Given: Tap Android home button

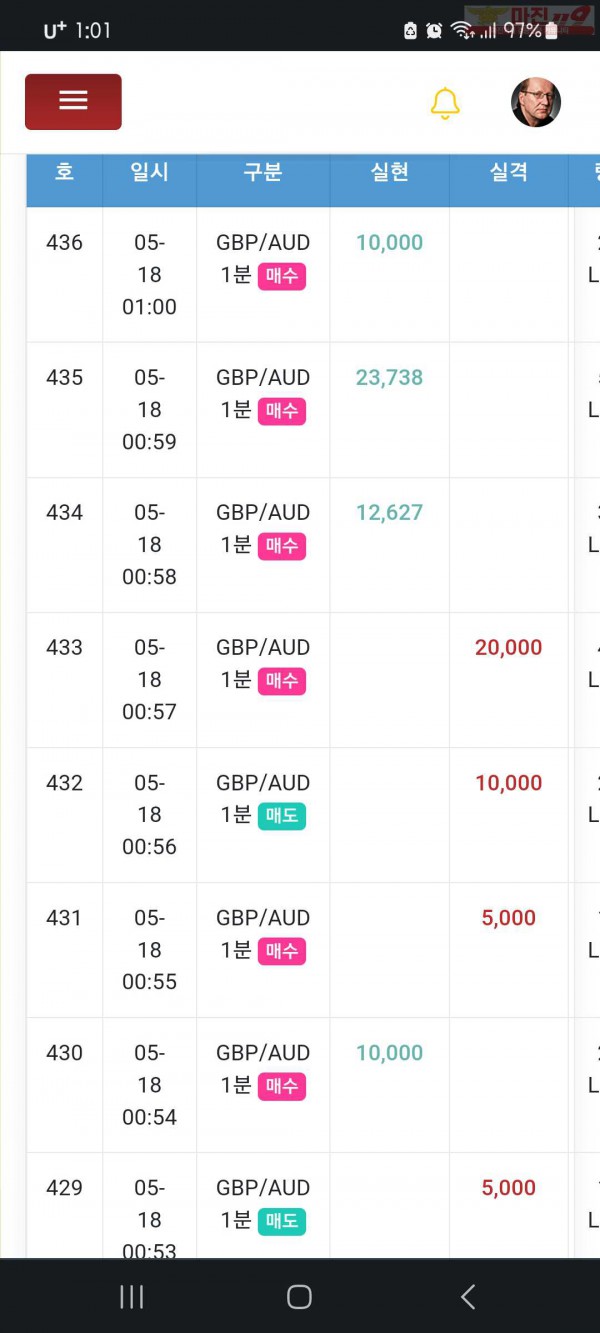Looking at the screenshot, I should (299, 1297).
